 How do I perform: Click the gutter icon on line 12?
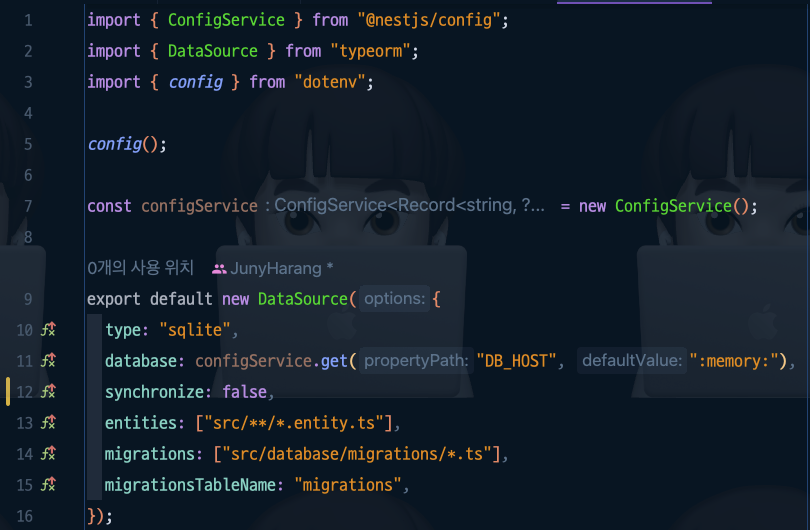(49, 392)
